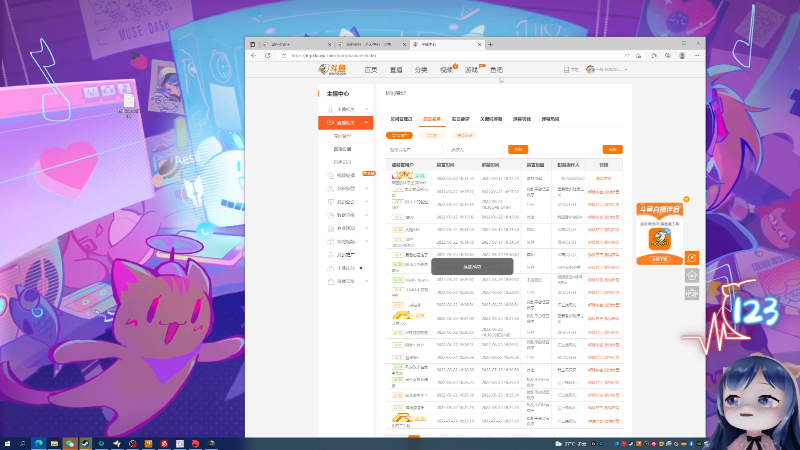The height and width of the screenshot is (450, 800).
Task: Open 直播 in site navigation
Action: click(396, 70)
